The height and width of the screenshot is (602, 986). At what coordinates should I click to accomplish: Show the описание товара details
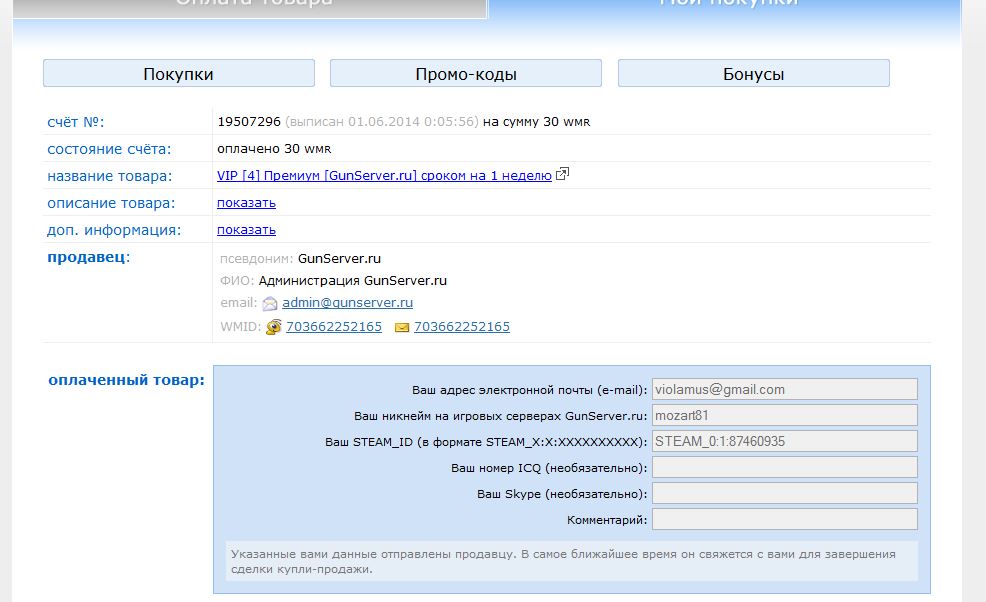coord(246,202)
